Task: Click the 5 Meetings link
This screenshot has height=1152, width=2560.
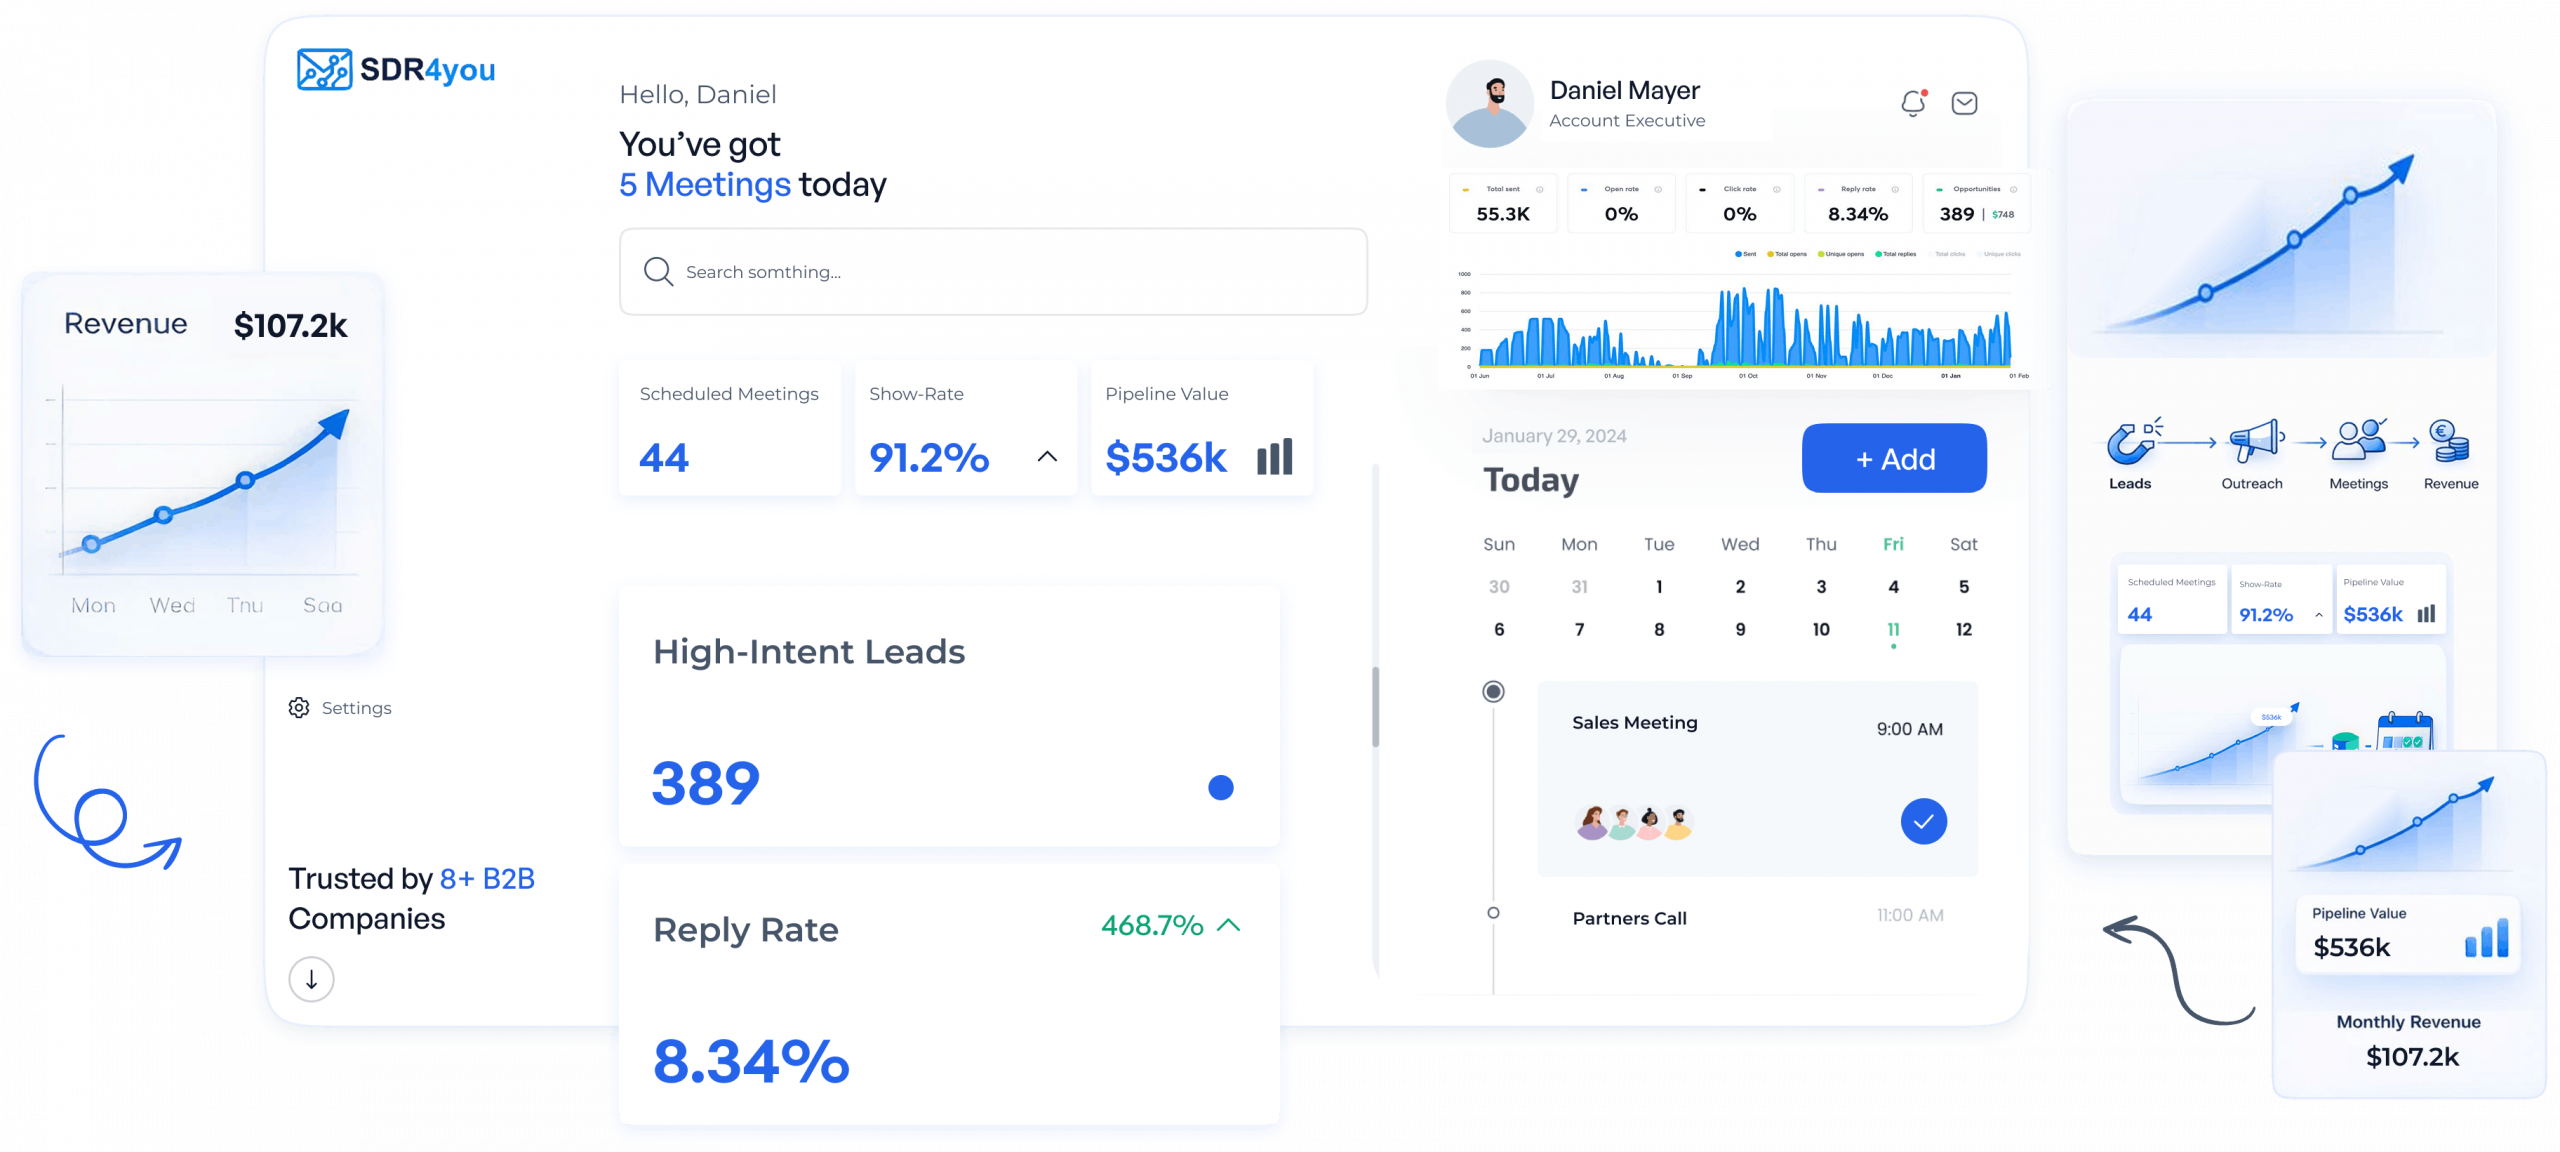Action: point(704,185)
